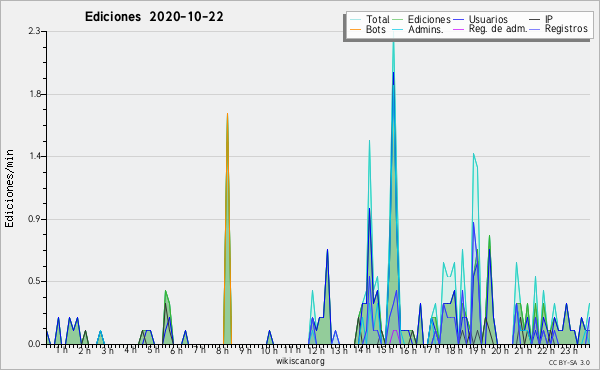Click the Reg. de adm. legend entry
The width and height of the screenshot is (600, 370).
coord(491,29)
